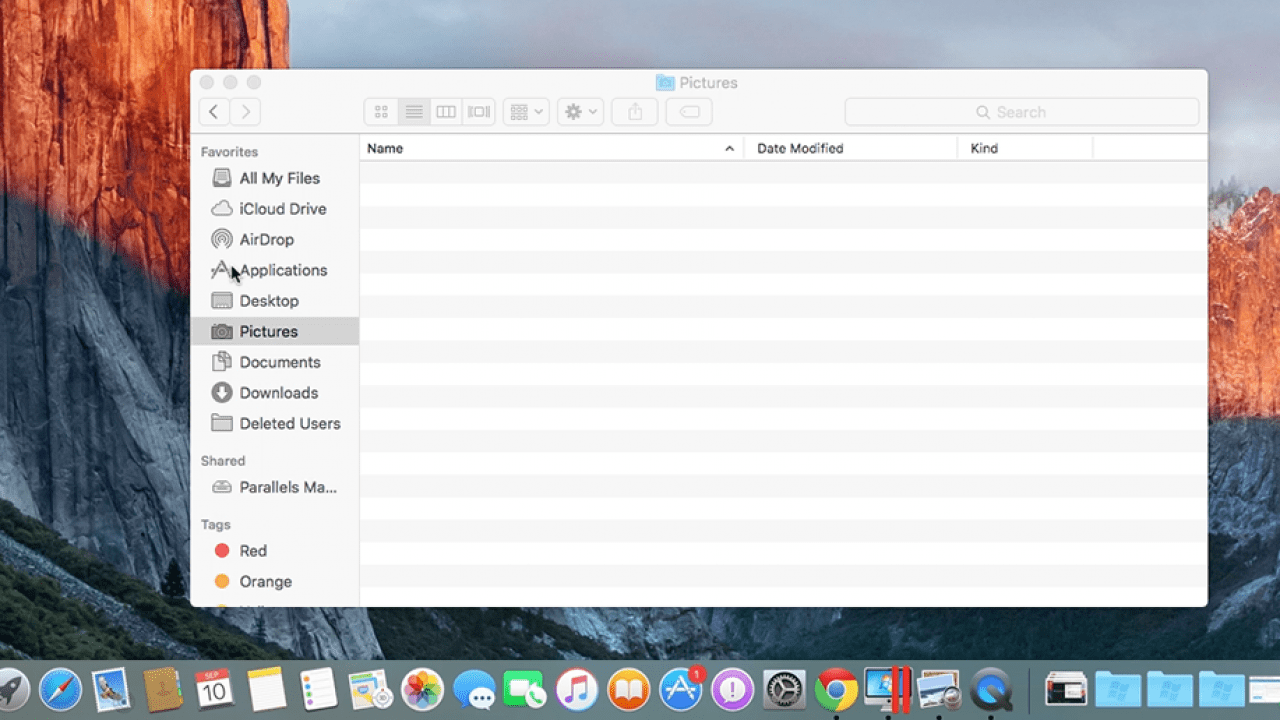Open AirDrop in sidebar
Screen dimensions: 1280x720
274,240
